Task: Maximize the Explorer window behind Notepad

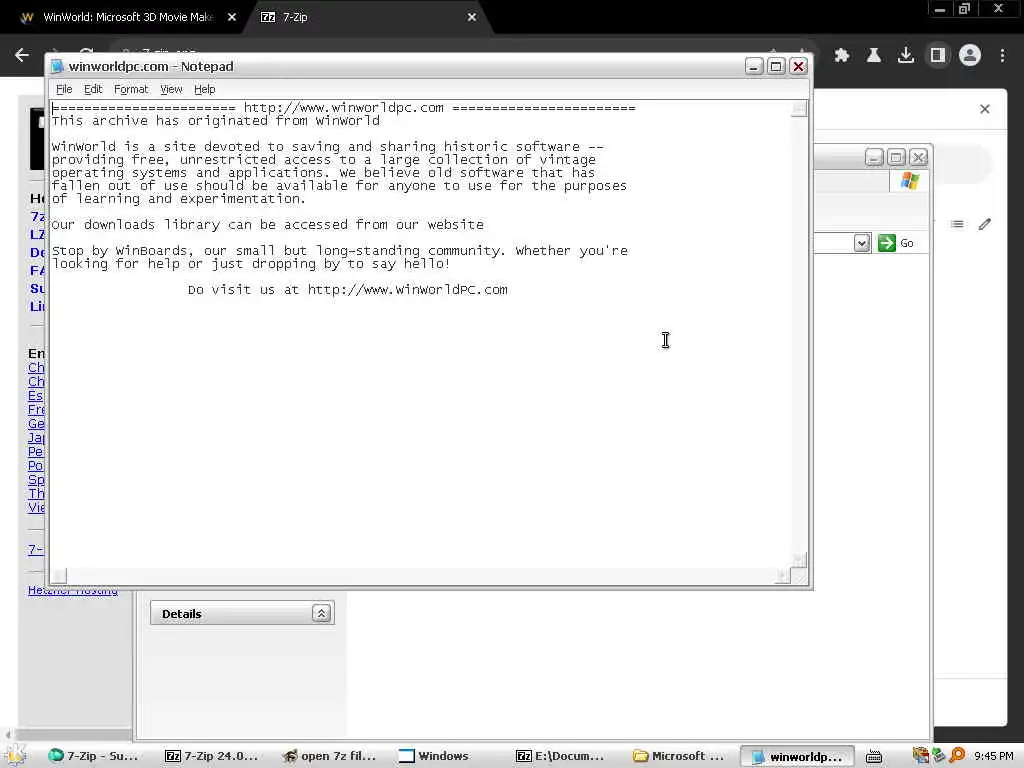Action: (896, 157)
